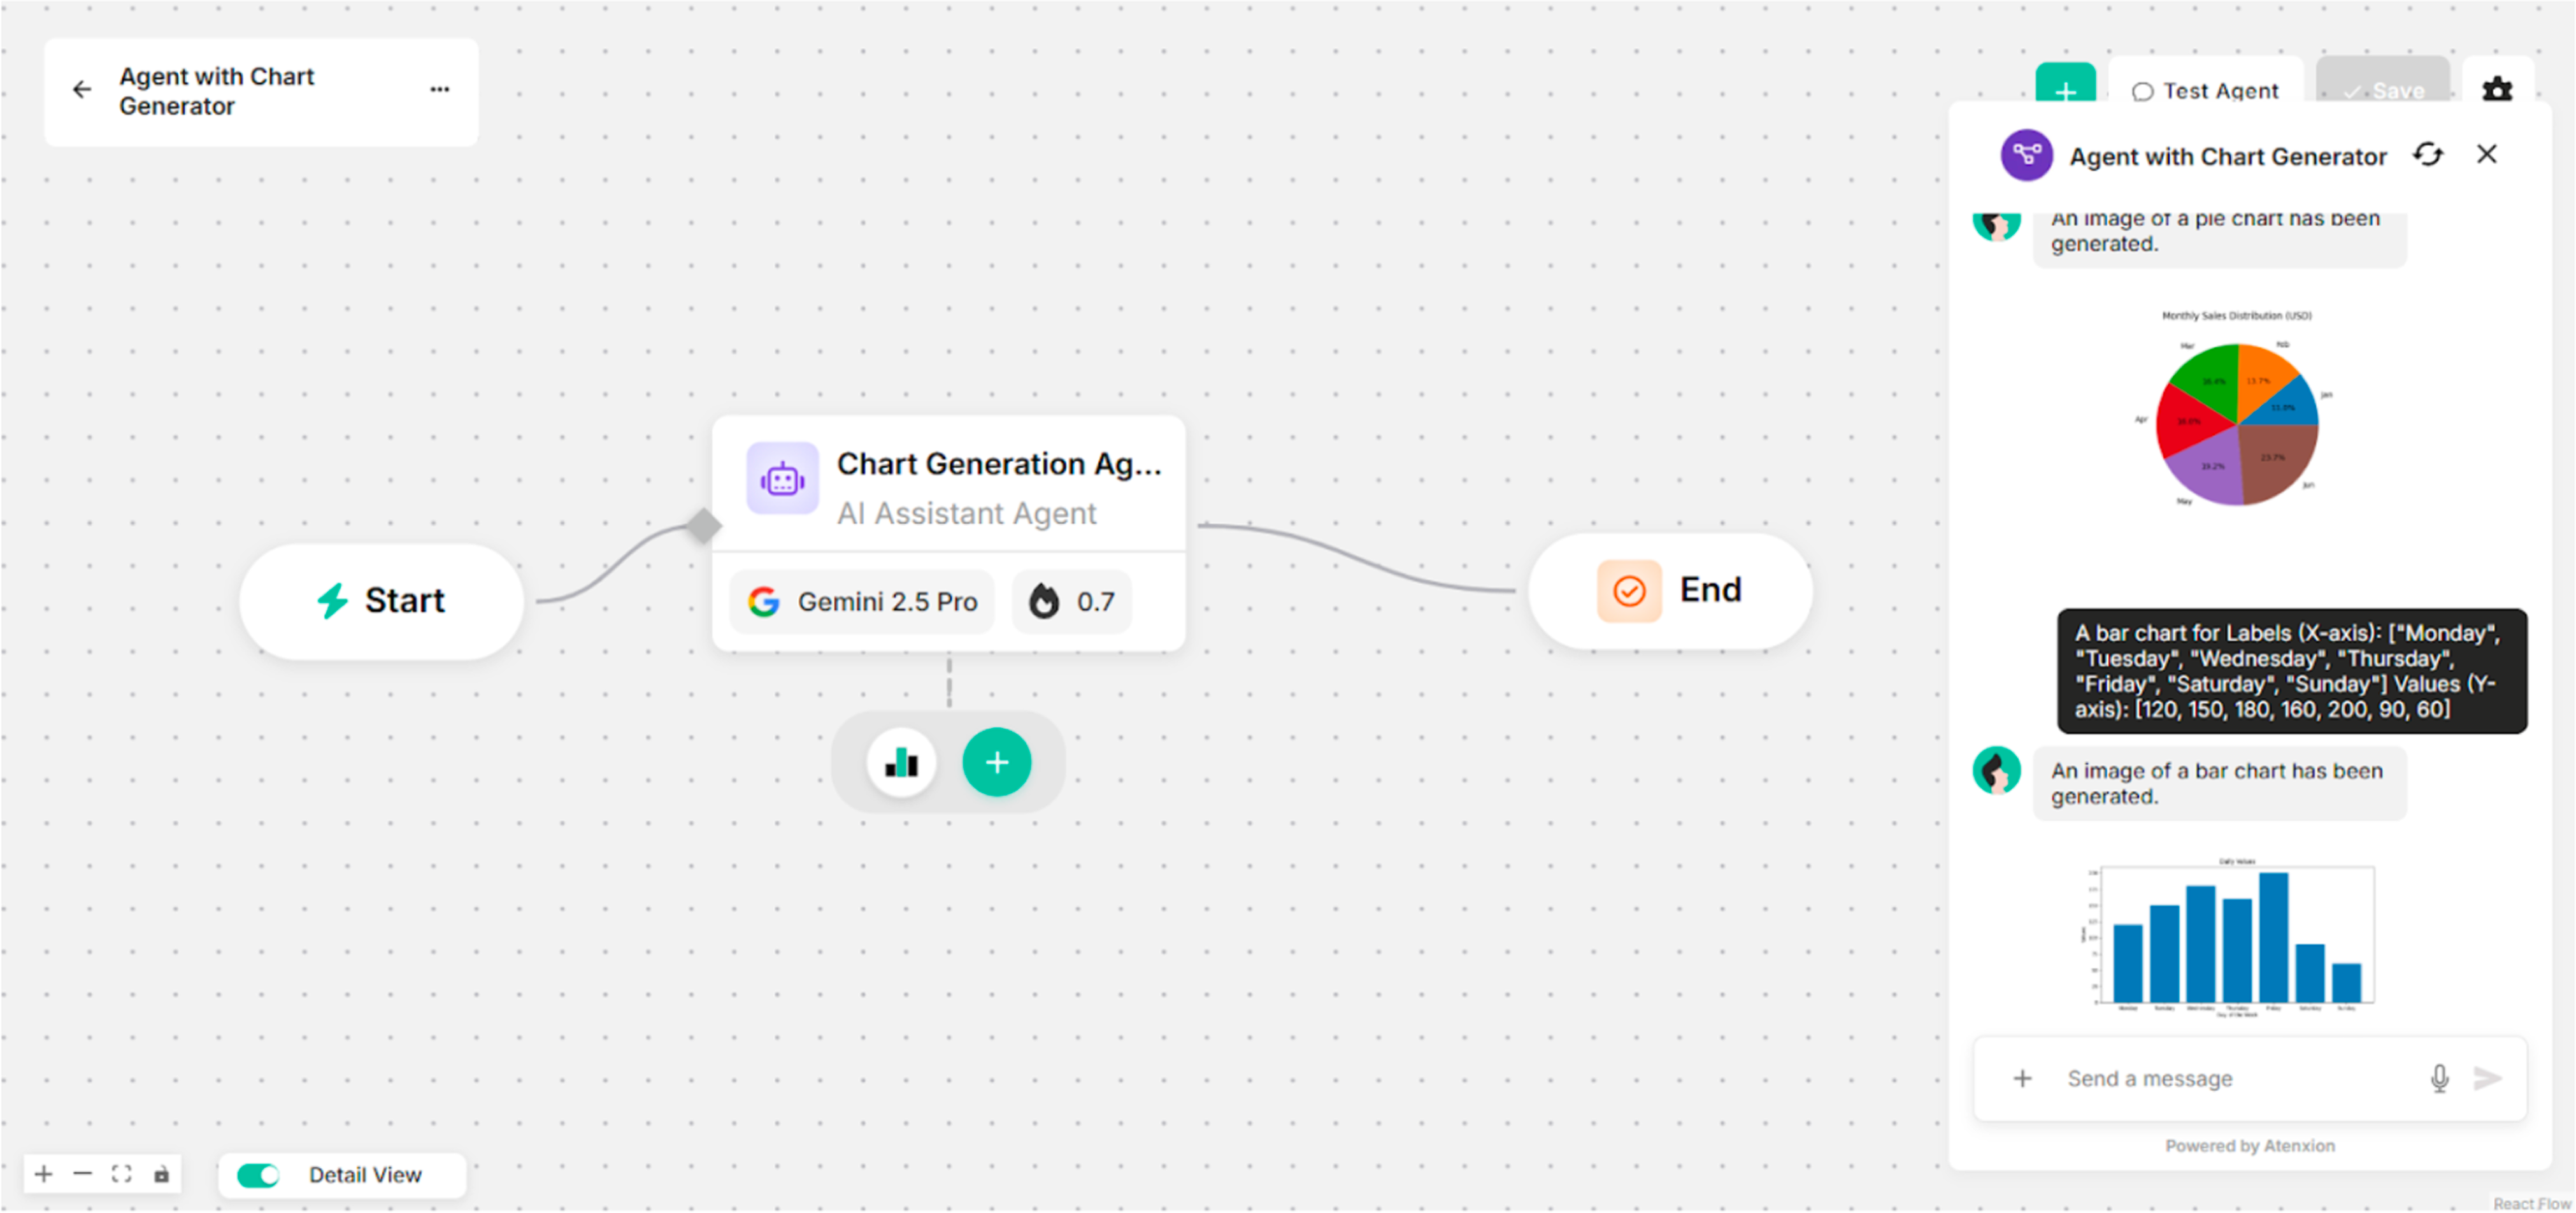Zoom out on the workflow canvas
Image resolution: width=2576 pixels, height=1213 pixels.
83,1174
